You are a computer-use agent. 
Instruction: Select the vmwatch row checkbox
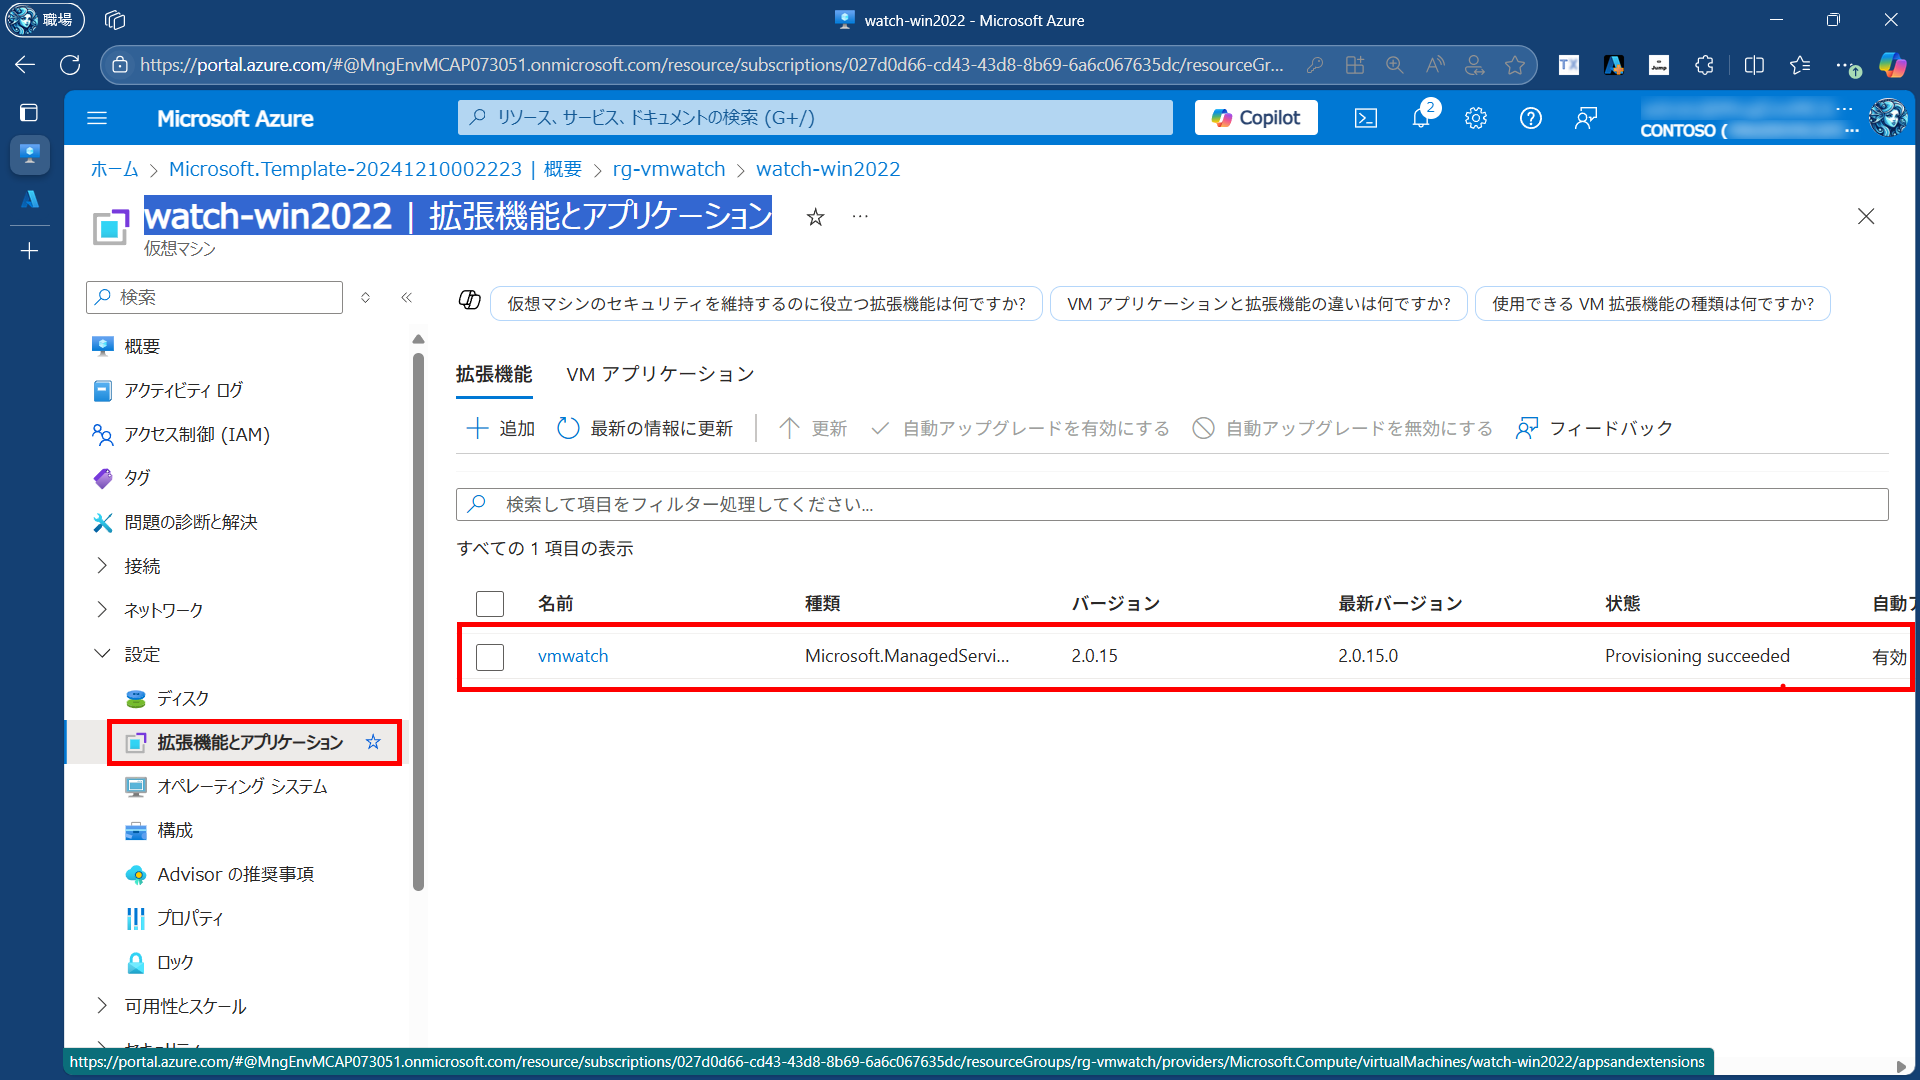coord(490,657)
